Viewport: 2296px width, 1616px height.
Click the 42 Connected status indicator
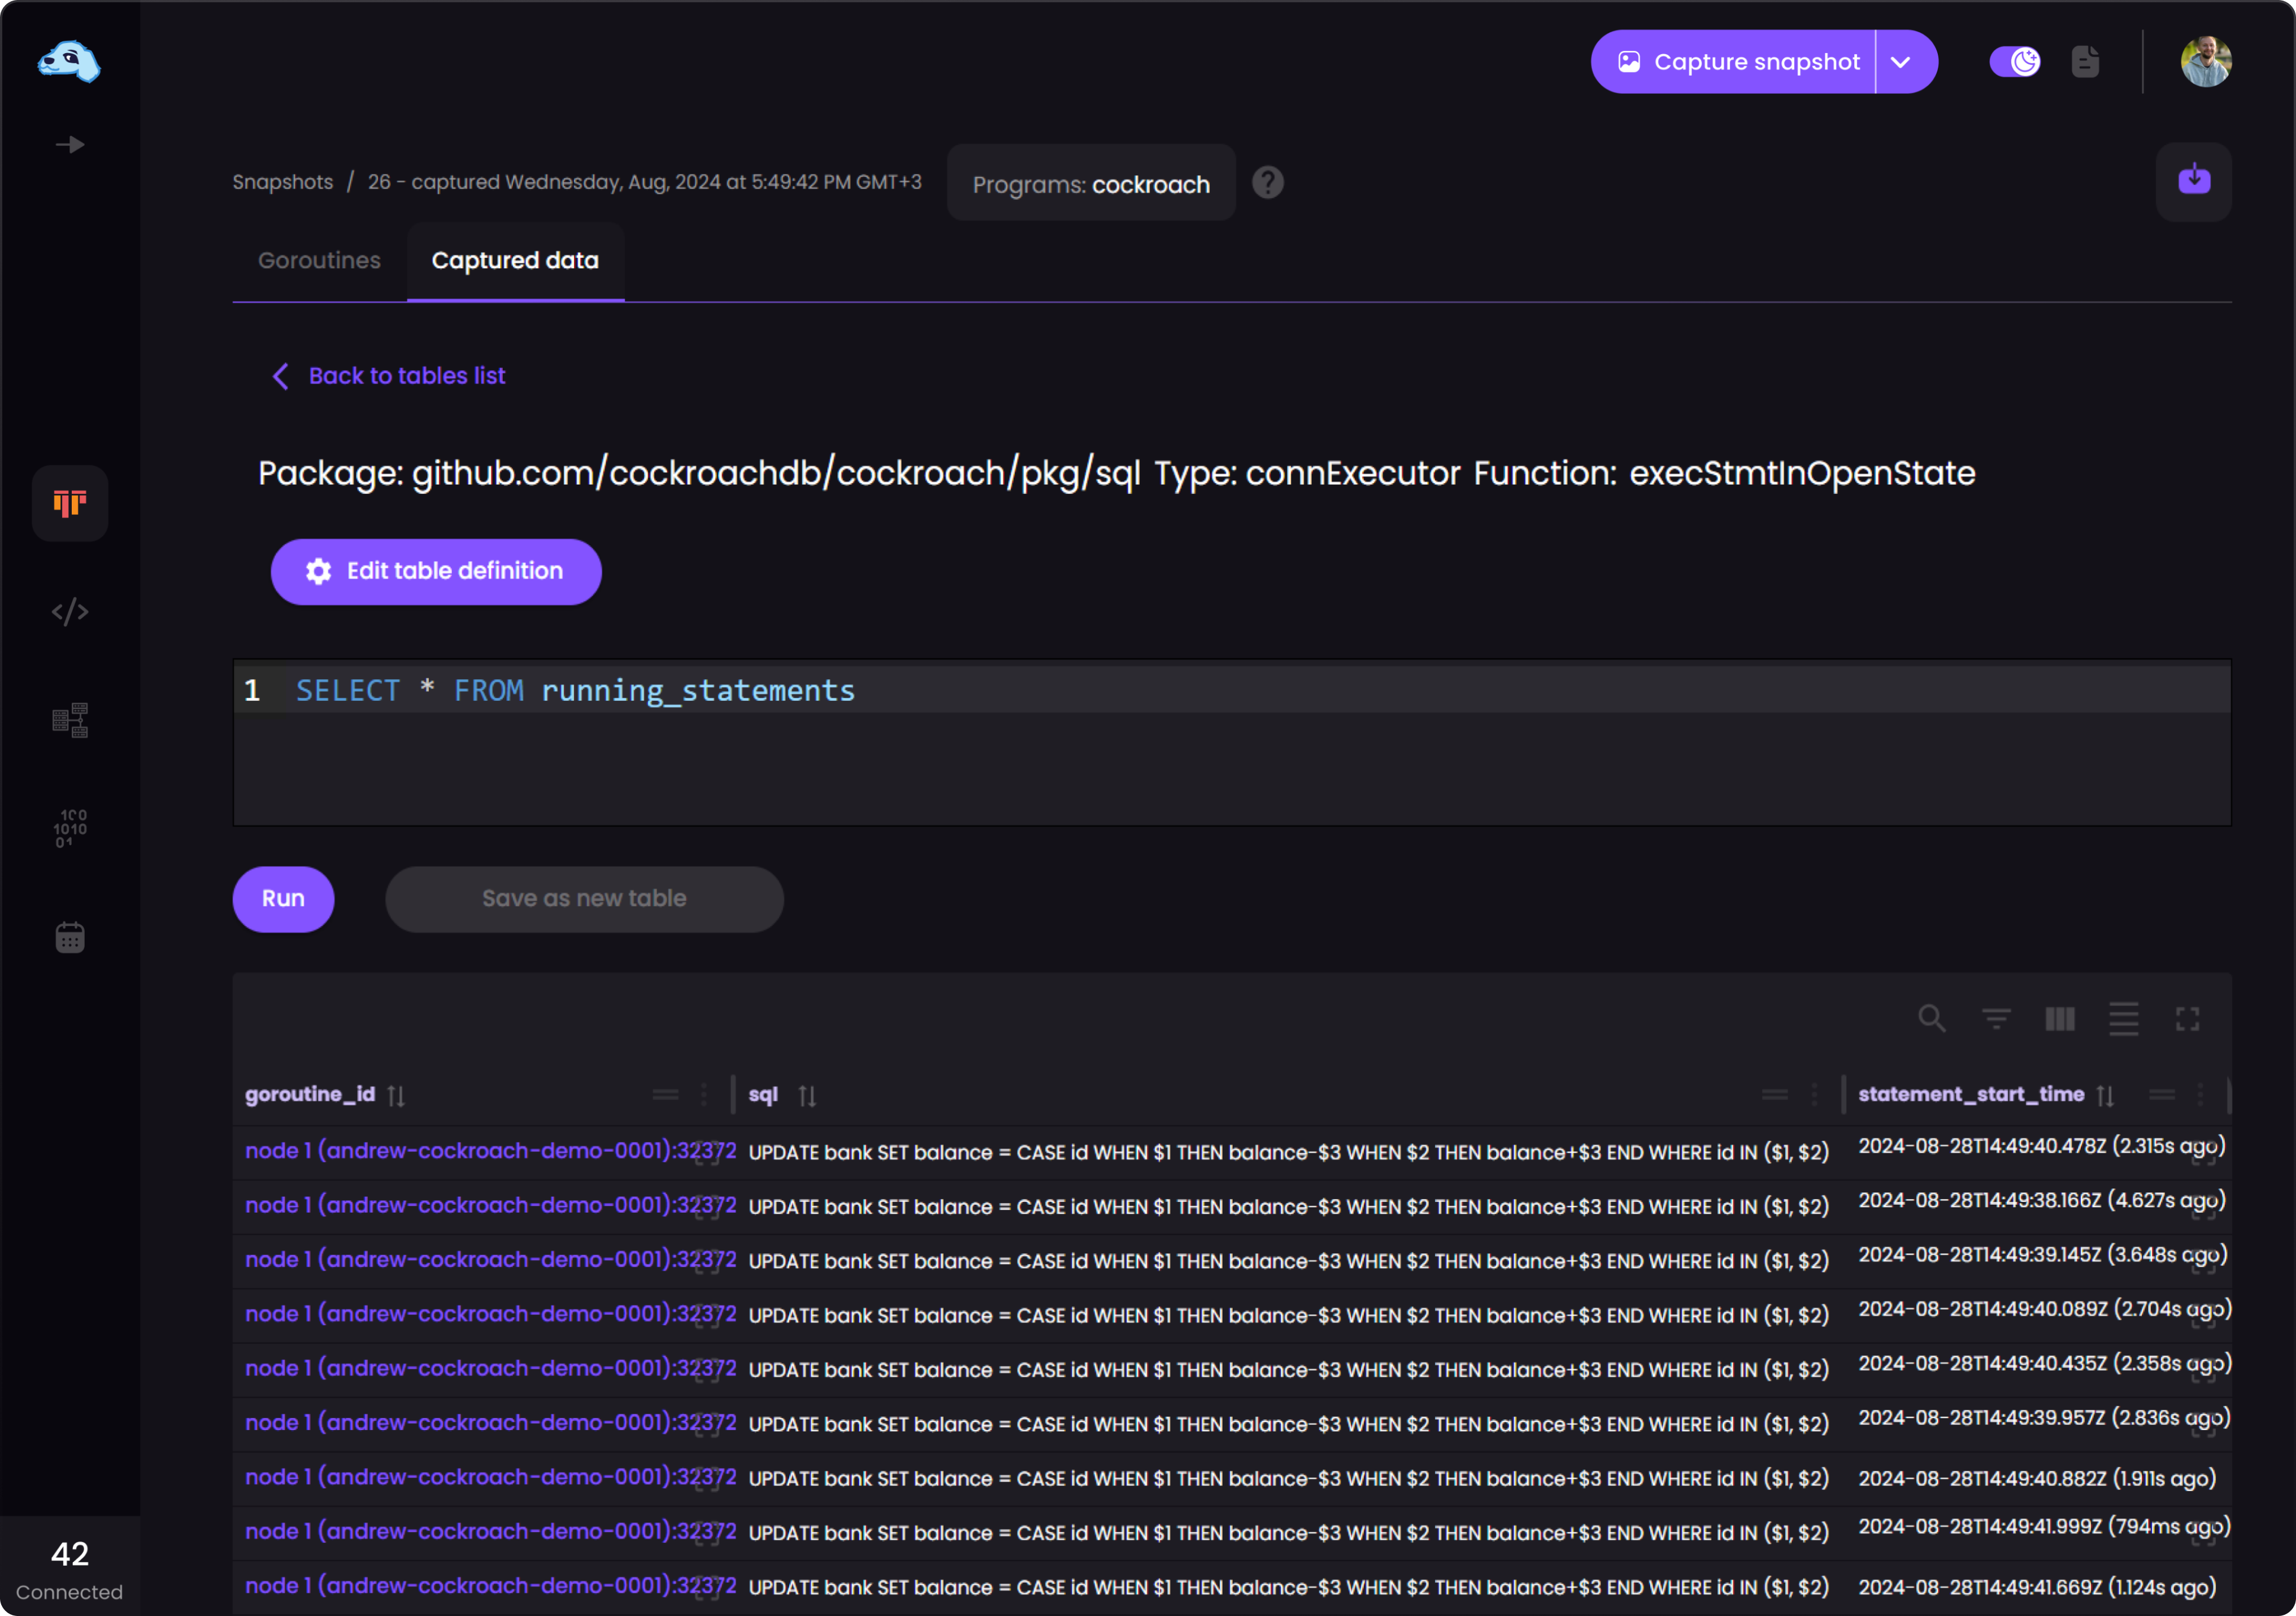pyautogui.click(x=70, y=1567)
